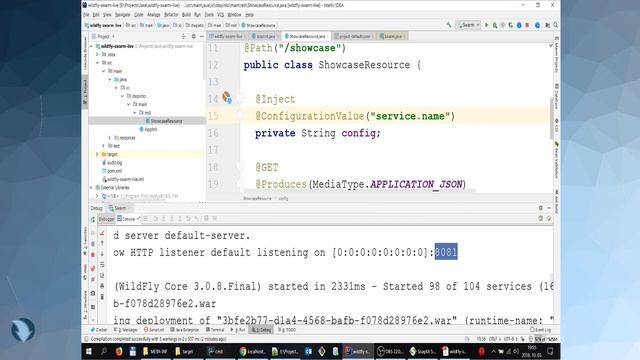Clear the console with the trash icon
Viewport: 640px width, 360px height.
[x=102, y=296]
